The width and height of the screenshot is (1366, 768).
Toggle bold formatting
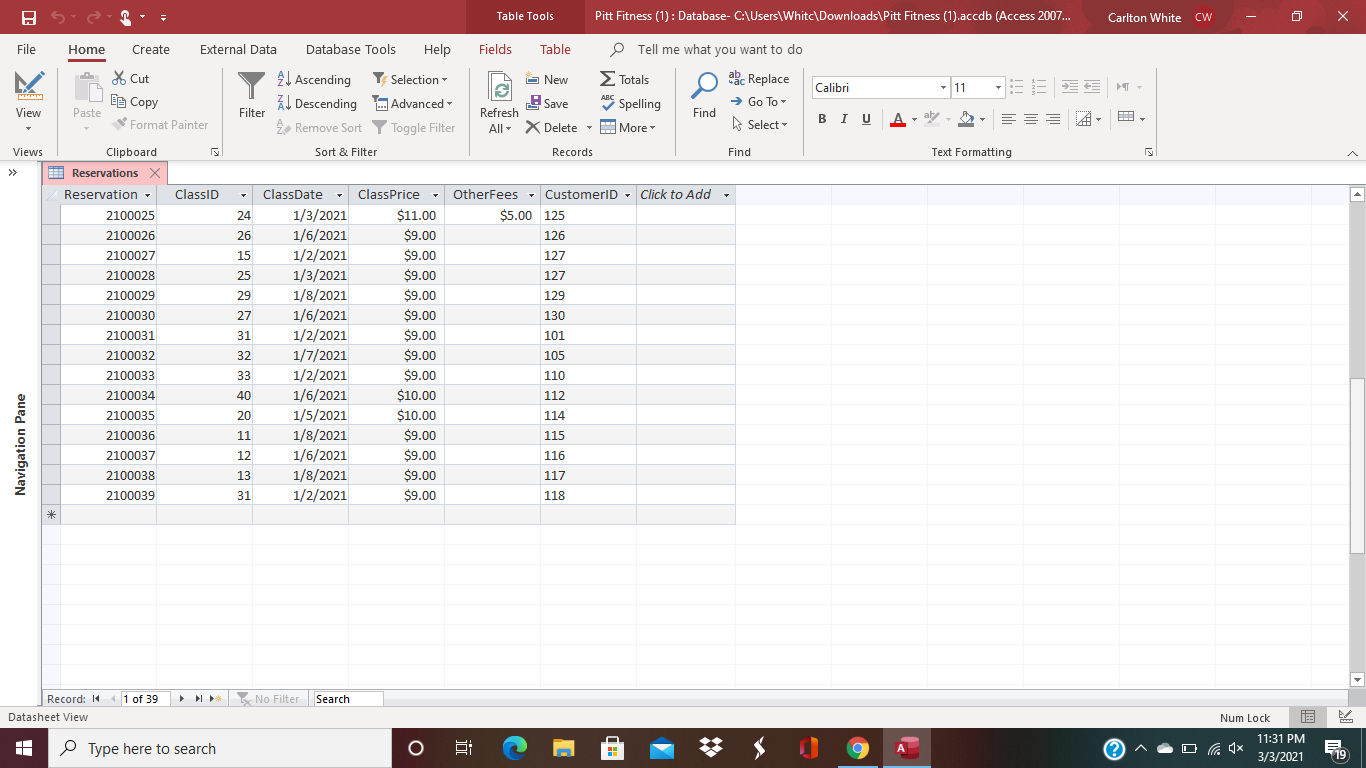(x=821, y=119)
